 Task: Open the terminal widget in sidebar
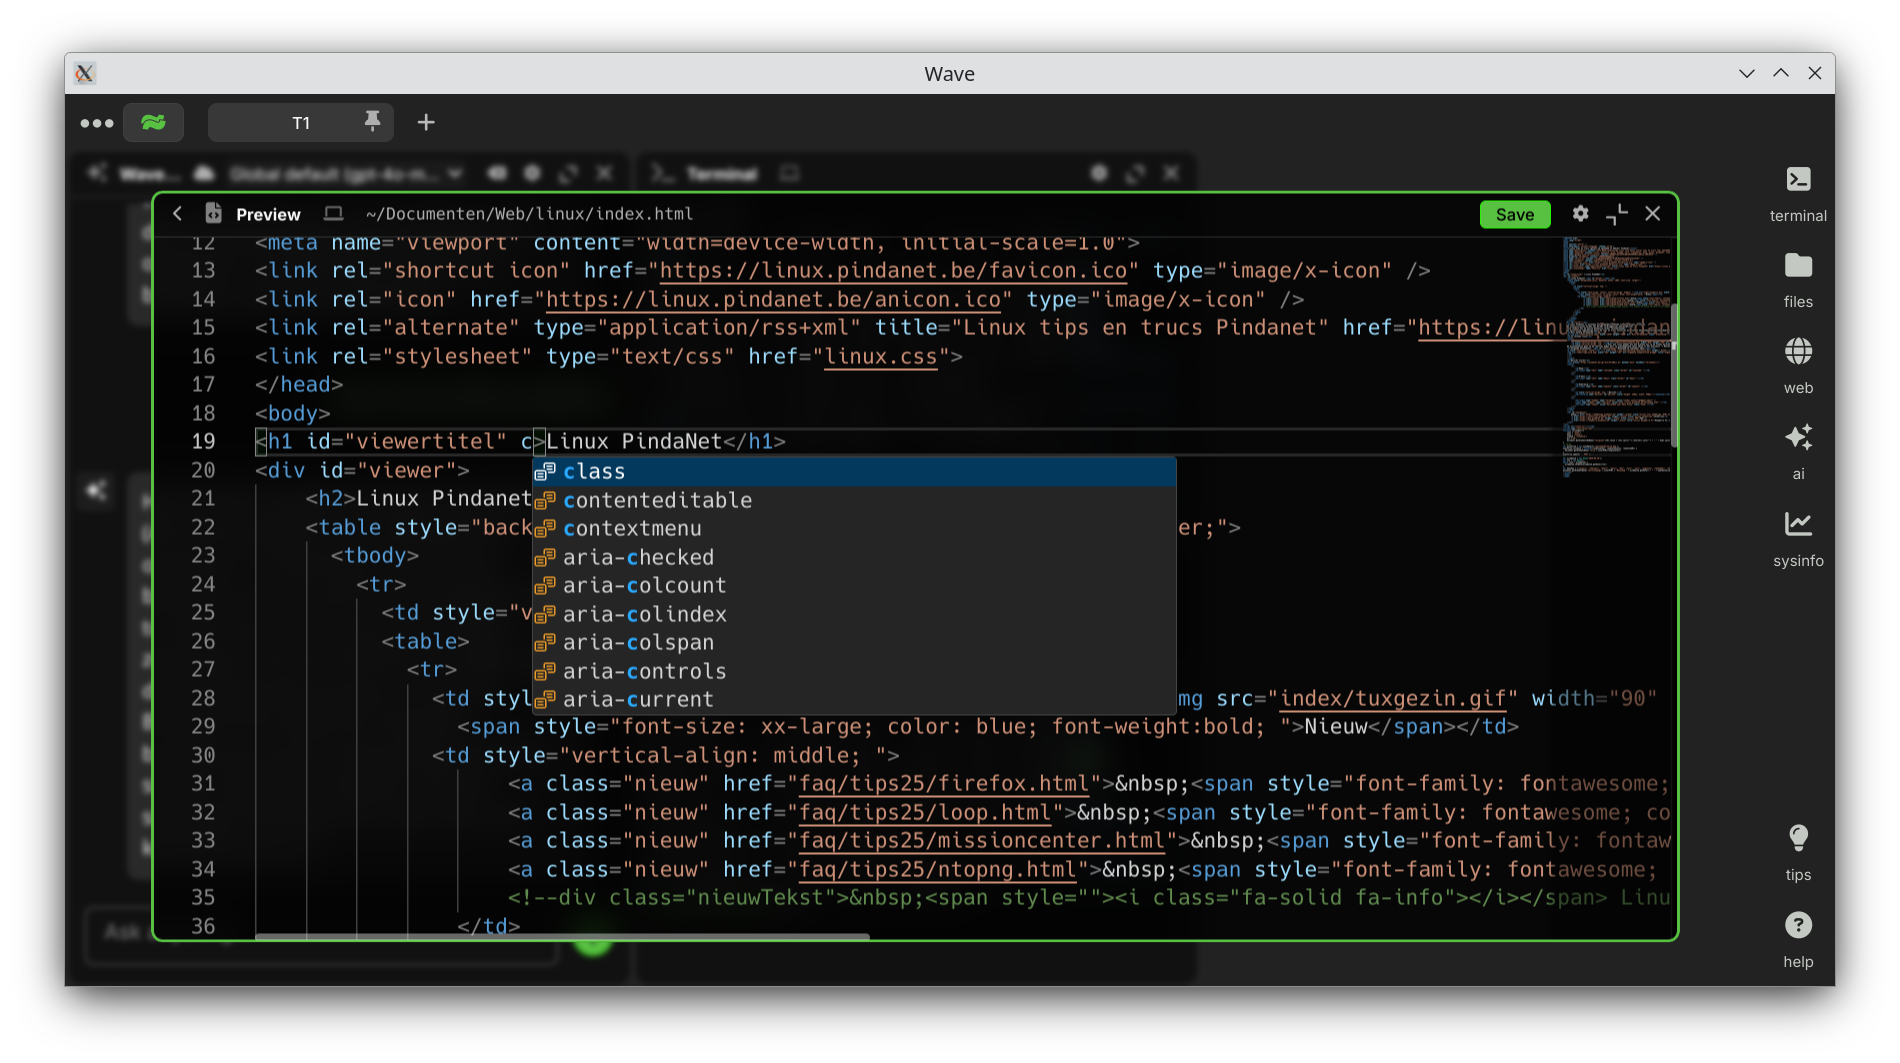pos(1797,195)
